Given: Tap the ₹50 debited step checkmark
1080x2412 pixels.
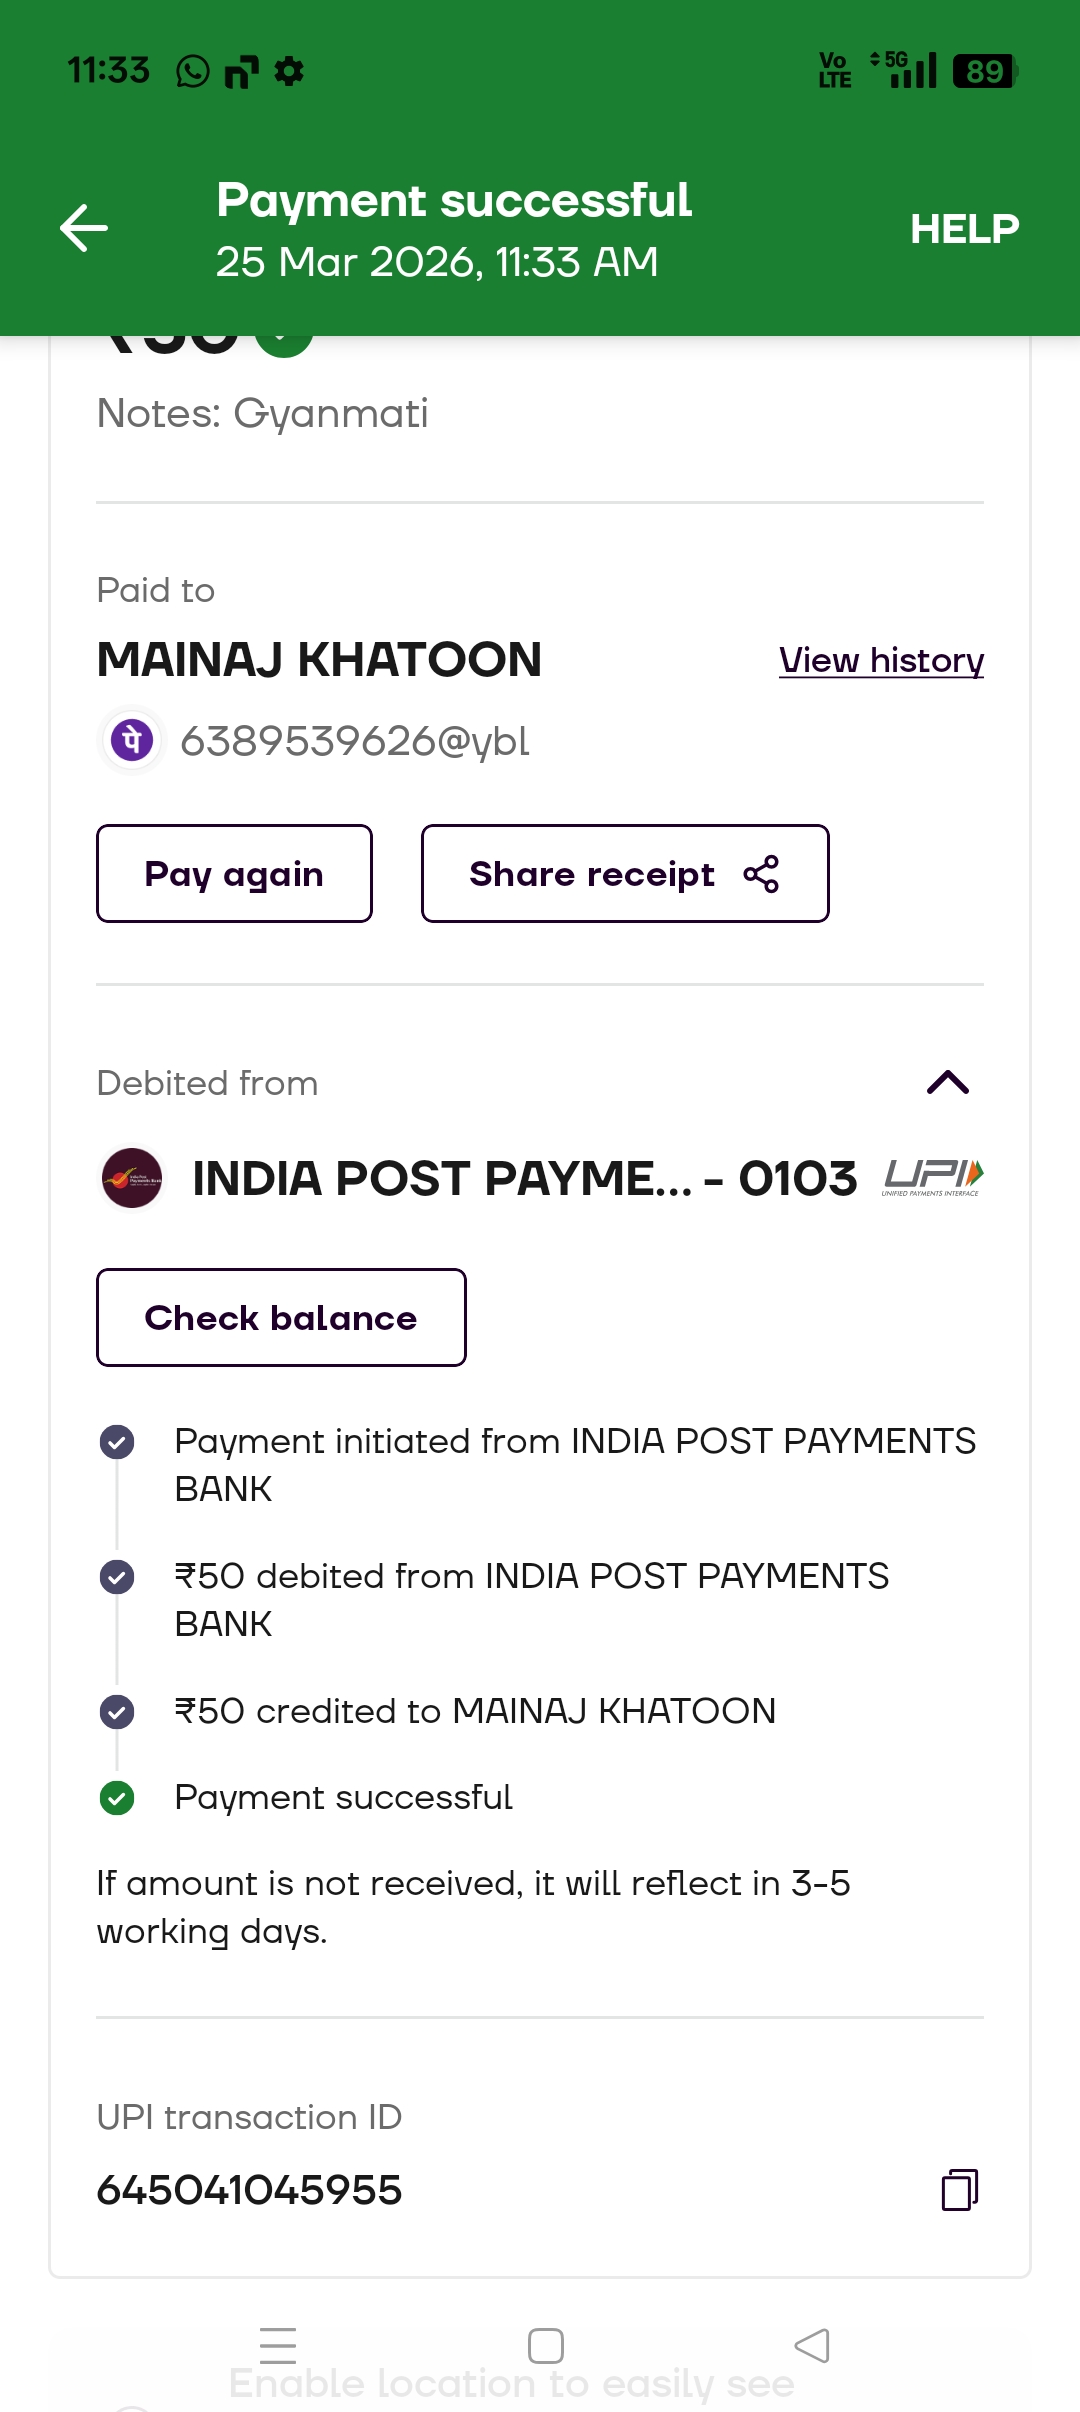Looking at the screenshot, I should [x=117, y=1577].
